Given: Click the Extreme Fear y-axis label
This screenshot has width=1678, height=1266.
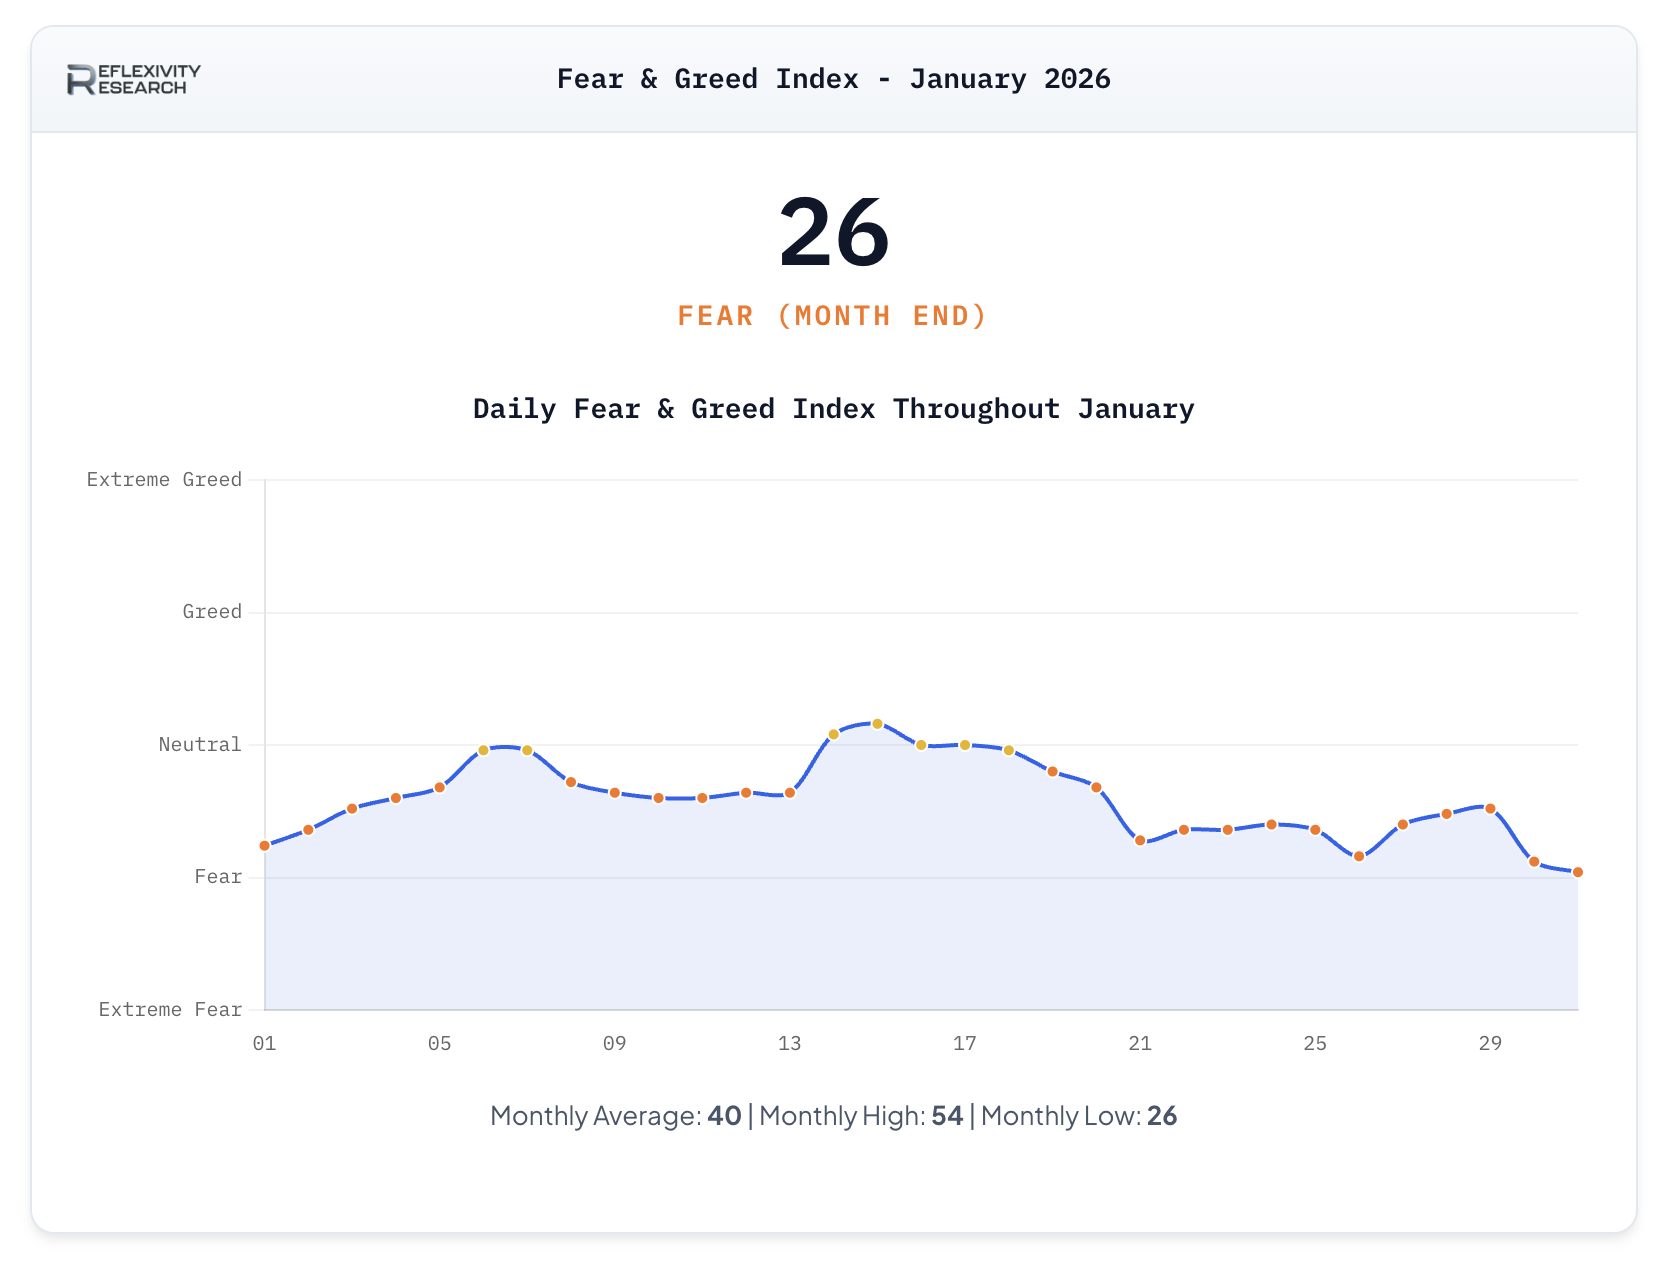Looking at the screenshot, I should 170,1010.
